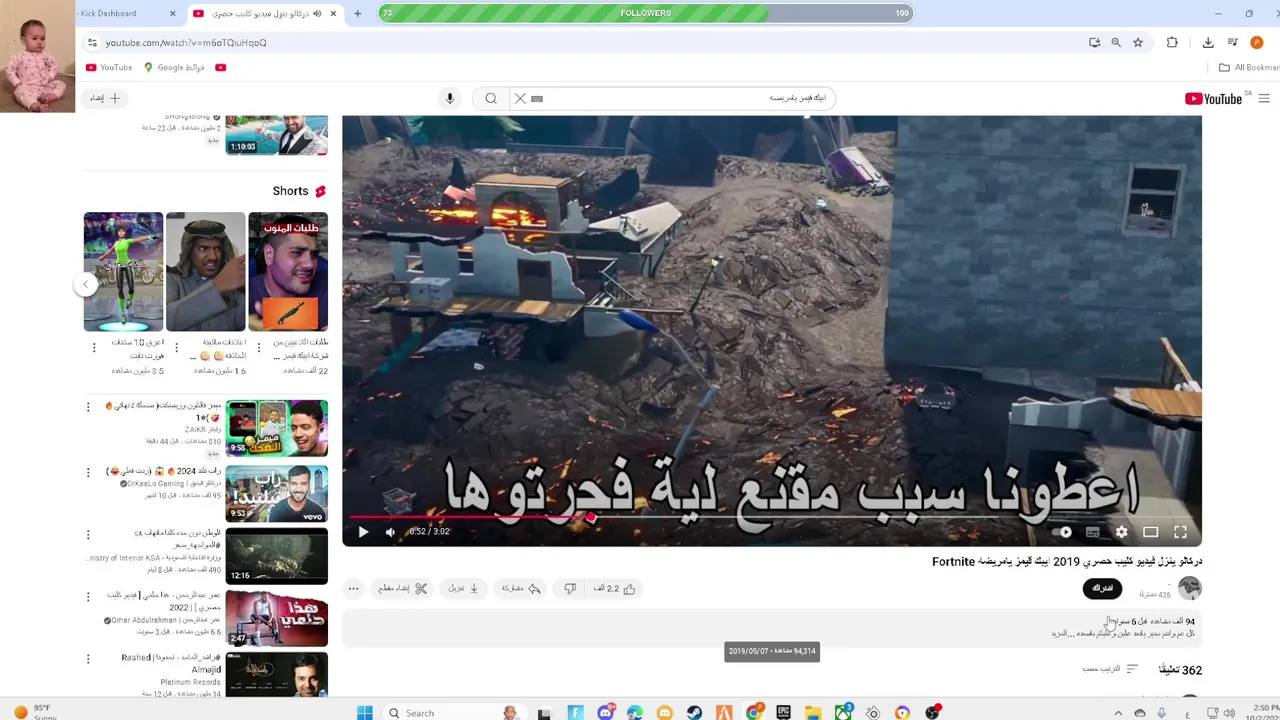
Task: Open the options menu for DrKaaLo Gaming video
Action: point(88,472)
